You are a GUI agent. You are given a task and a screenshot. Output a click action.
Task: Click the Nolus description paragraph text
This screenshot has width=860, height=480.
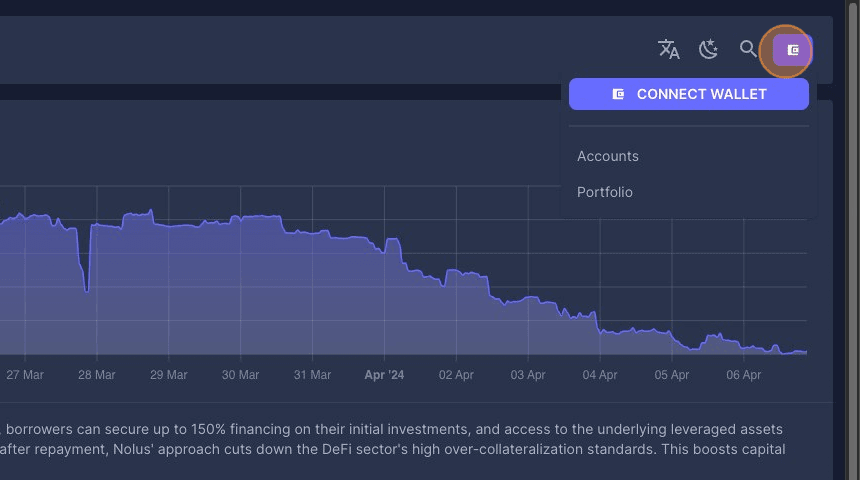[400, 440]
